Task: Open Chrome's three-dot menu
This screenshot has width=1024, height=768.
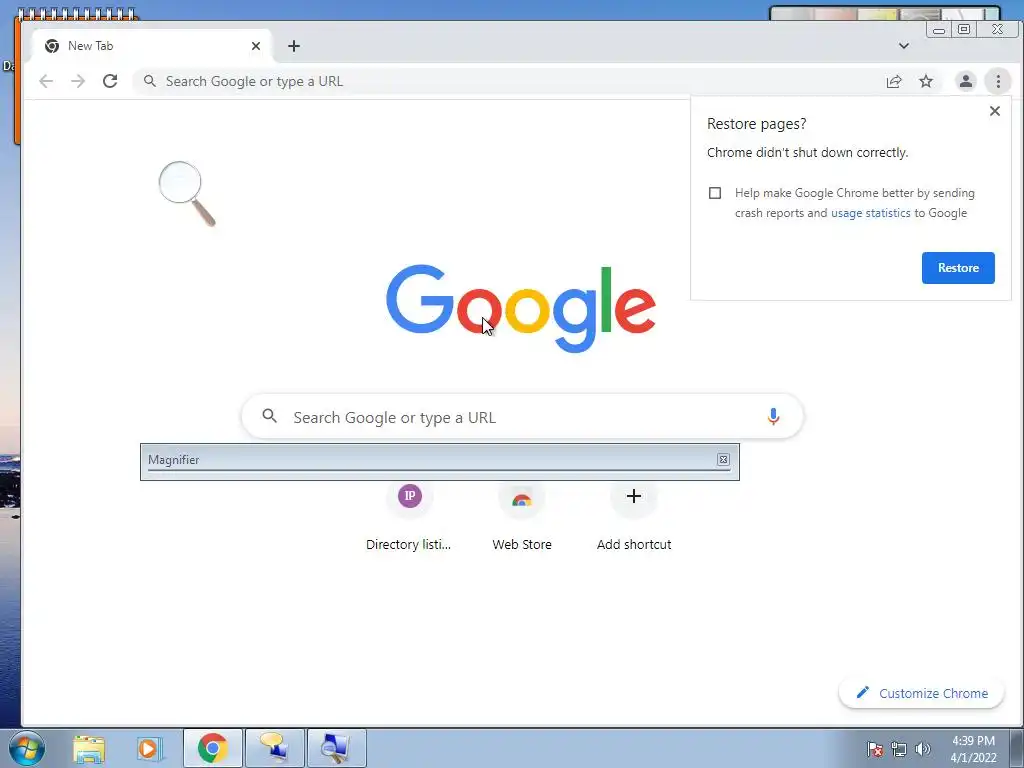Action: 998,82
